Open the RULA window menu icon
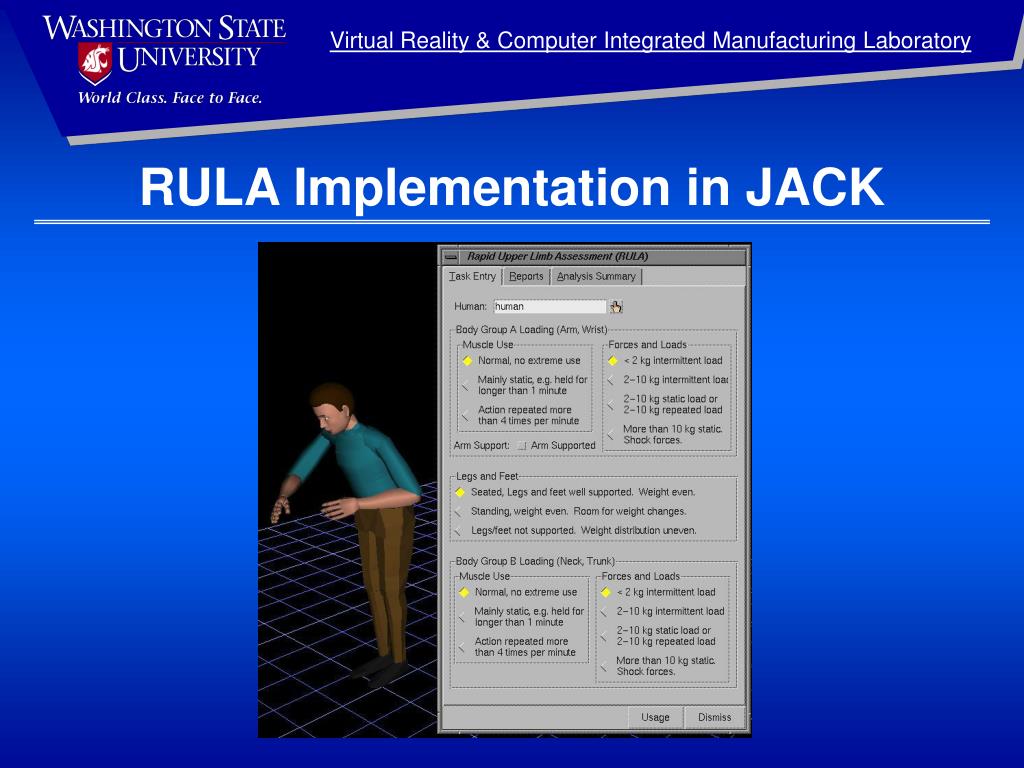Image resolution: width=1024 pixels, height=768 pixels. coord(451,257)
